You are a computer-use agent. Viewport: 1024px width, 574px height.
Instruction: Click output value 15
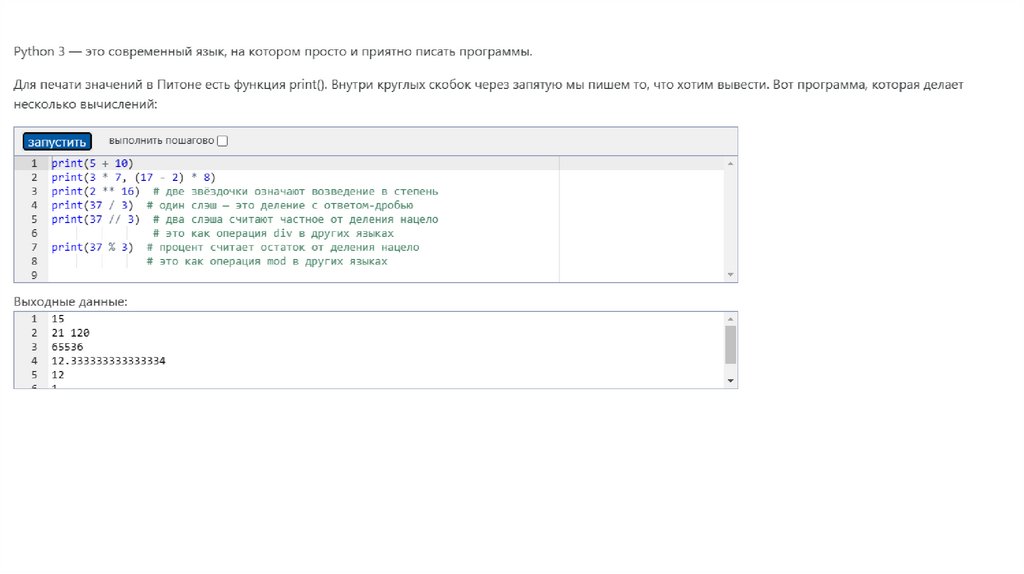pos(58,319)
